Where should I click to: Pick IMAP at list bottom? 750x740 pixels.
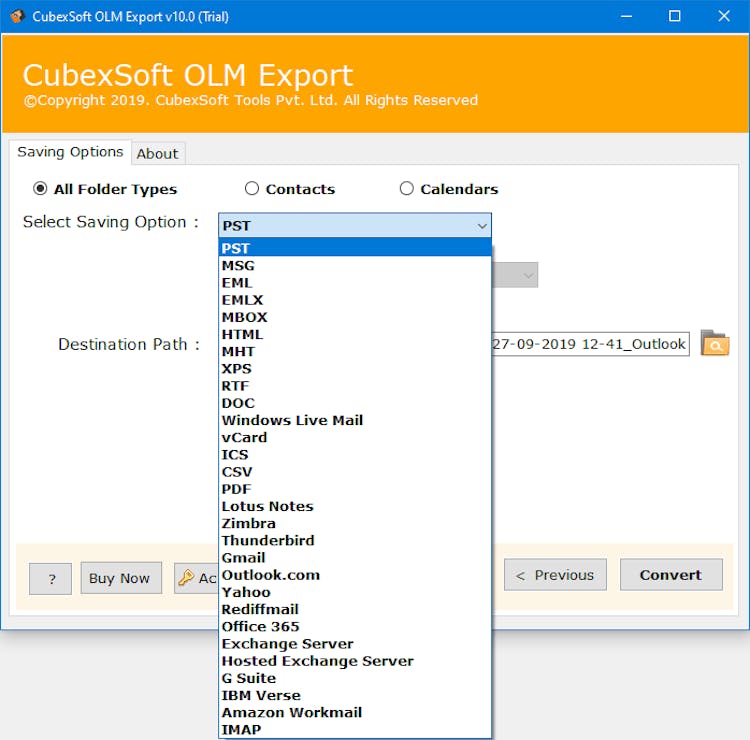[355, 730]
